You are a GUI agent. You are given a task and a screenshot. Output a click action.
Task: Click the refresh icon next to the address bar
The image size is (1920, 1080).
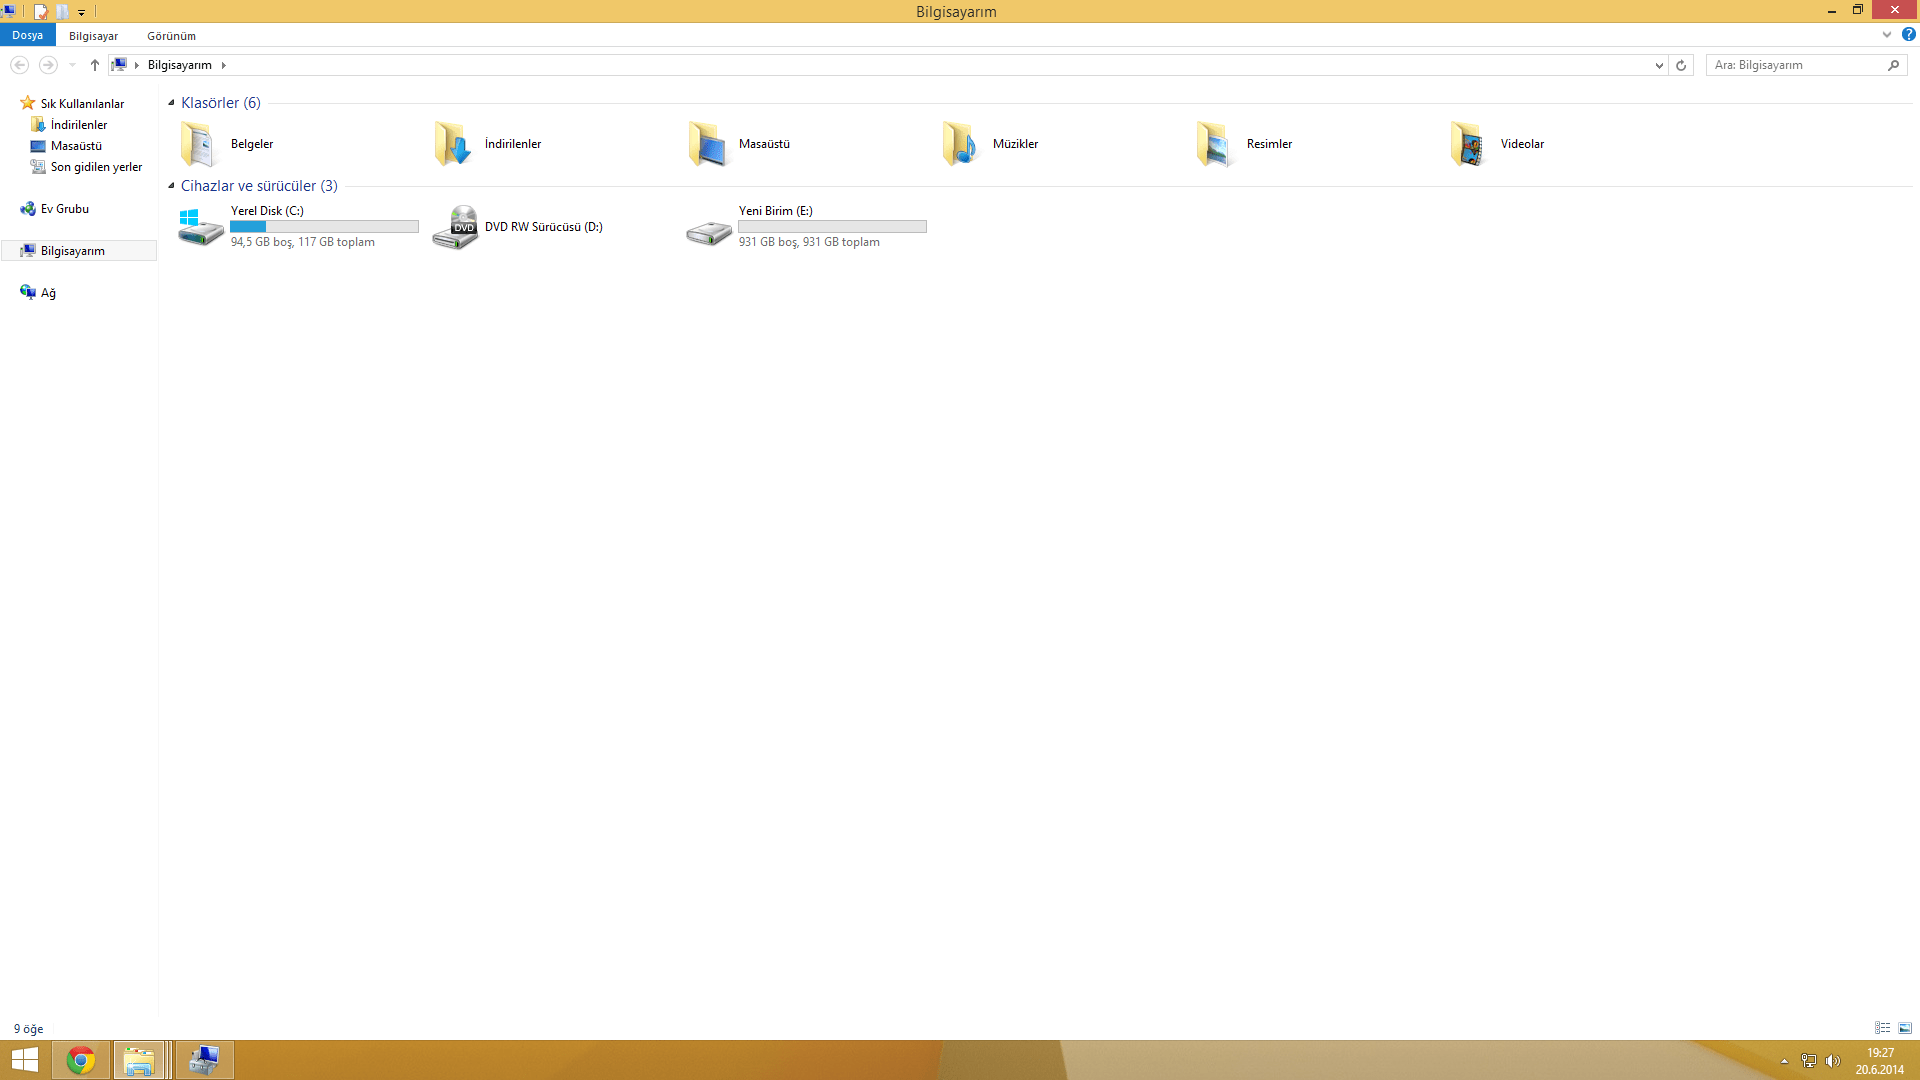[x=1680, y=64]
